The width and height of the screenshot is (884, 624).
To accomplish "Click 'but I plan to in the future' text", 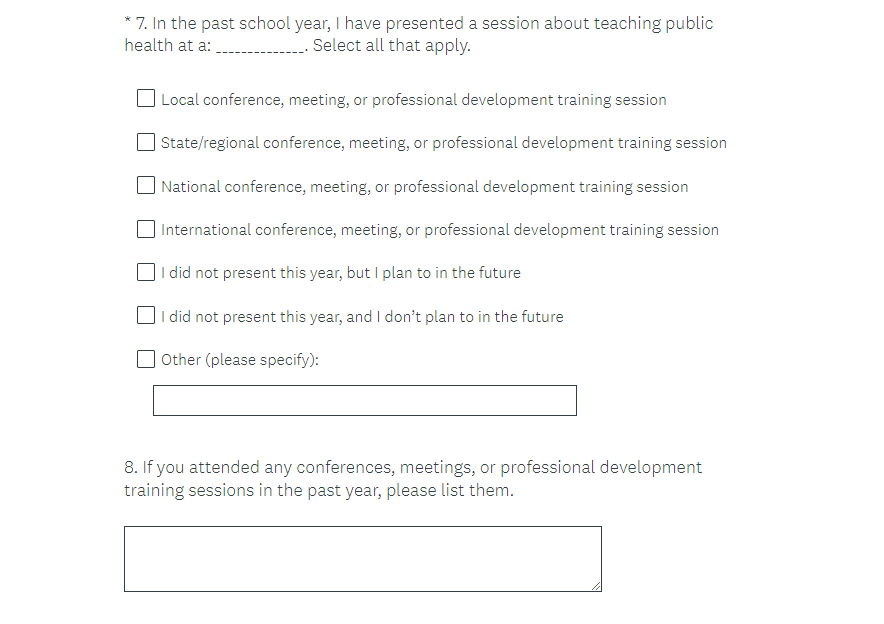I will (434, 273).
